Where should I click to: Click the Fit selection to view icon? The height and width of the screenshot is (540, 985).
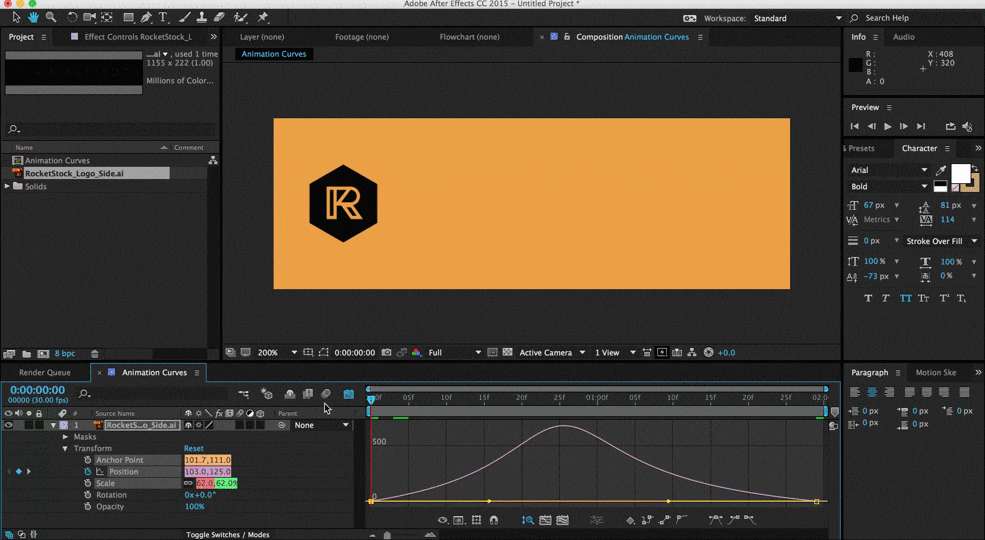point(545,520)
